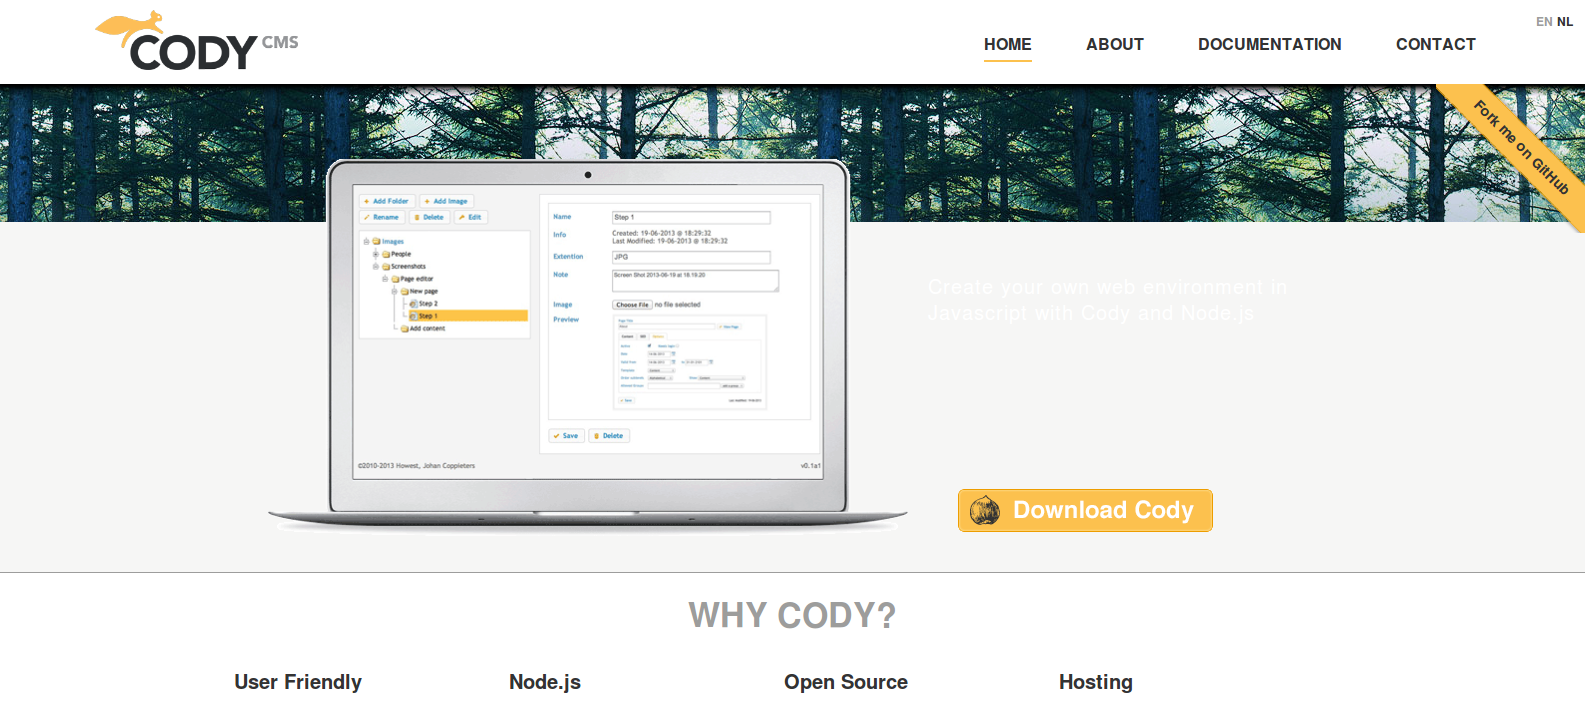Image resolution: width=1585 pixels, height=712 pixels.
Task: Click the Cody CMS squirrel logo
Action: (x=196, y=41)
